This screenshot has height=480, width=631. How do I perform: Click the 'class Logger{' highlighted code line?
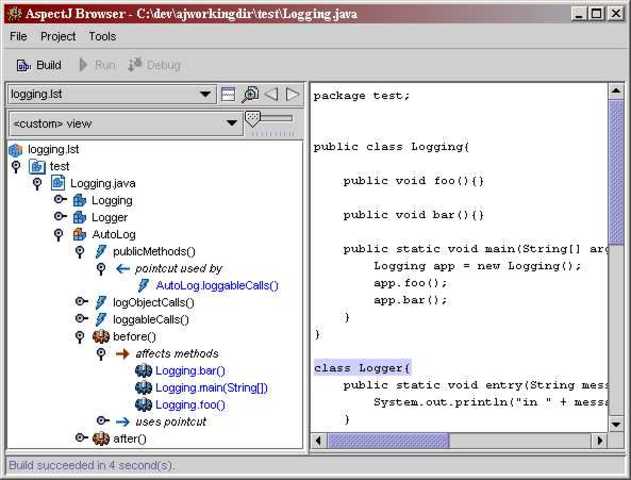pos(362,368)
